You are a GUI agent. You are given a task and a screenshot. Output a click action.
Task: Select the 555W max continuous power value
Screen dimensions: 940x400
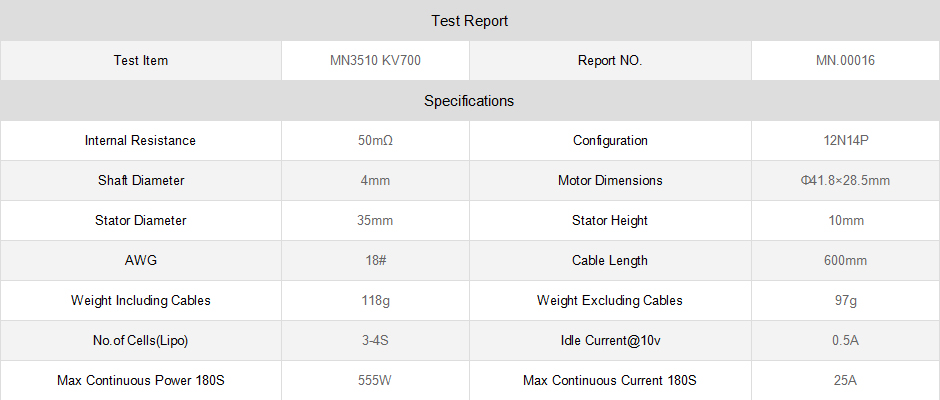point(375,381)
